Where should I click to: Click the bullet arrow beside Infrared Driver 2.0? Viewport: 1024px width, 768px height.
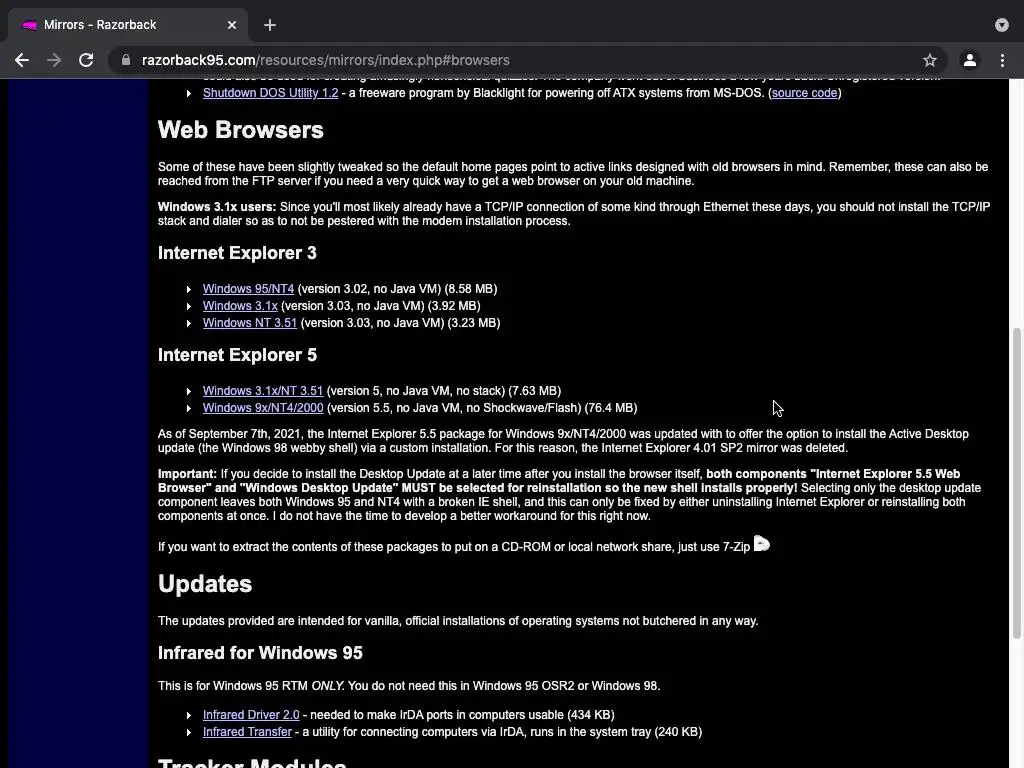pos(189,714)
